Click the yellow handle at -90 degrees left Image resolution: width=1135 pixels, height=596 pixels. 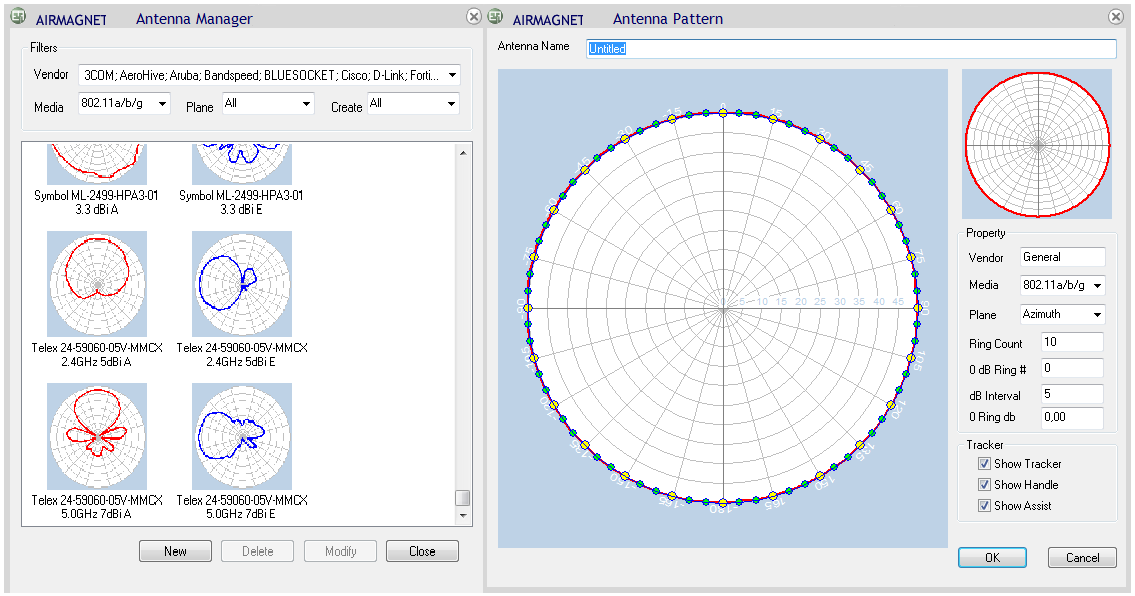point(528,308)
